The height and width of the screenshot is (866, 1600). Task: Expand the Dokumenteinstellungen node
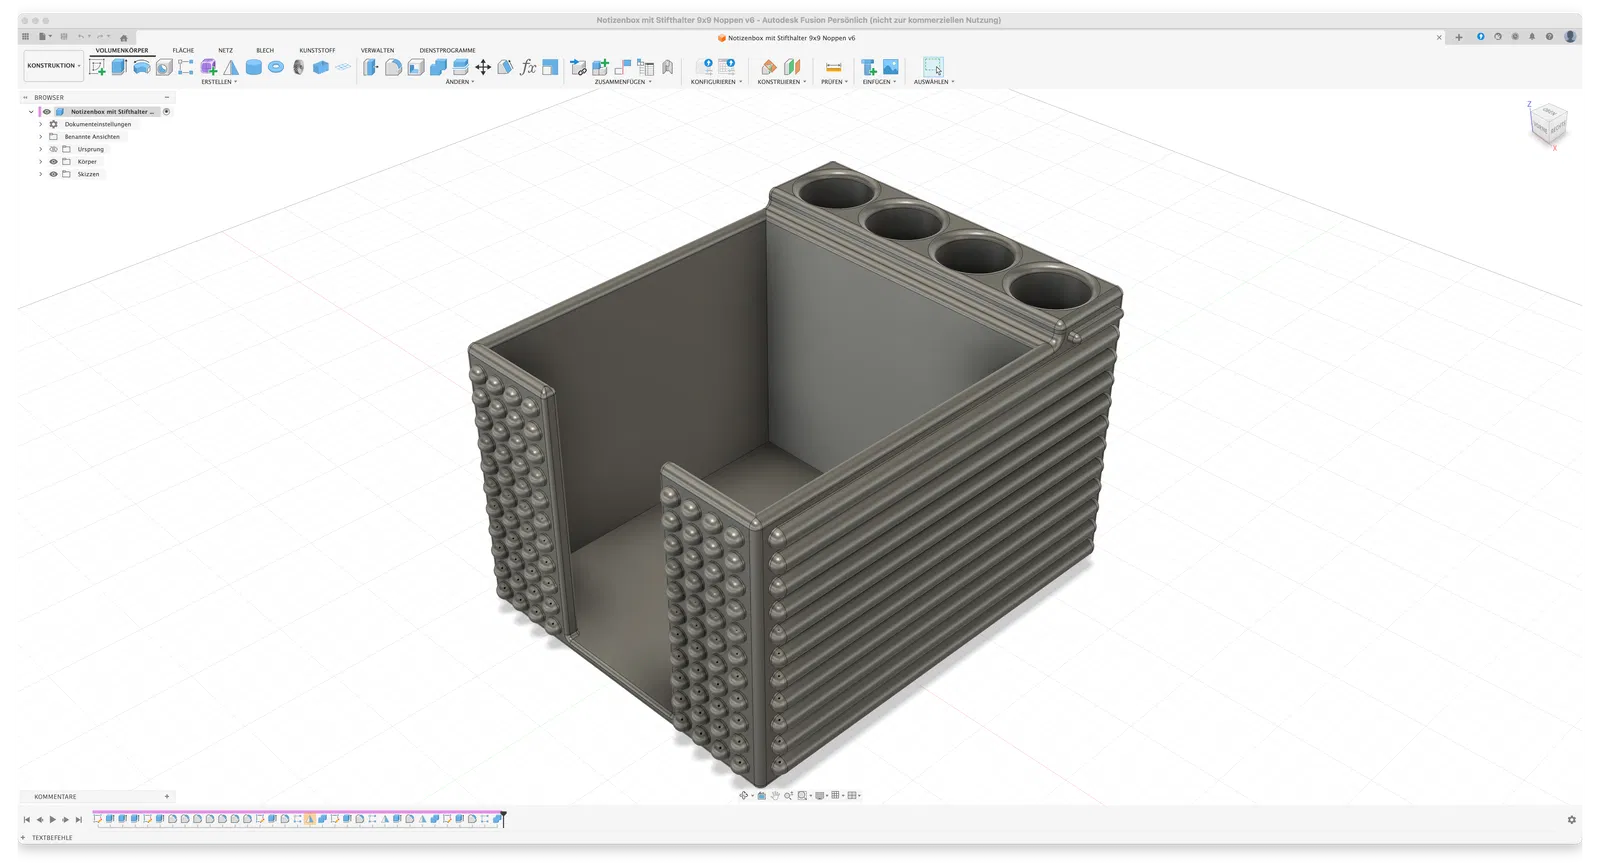41,124
